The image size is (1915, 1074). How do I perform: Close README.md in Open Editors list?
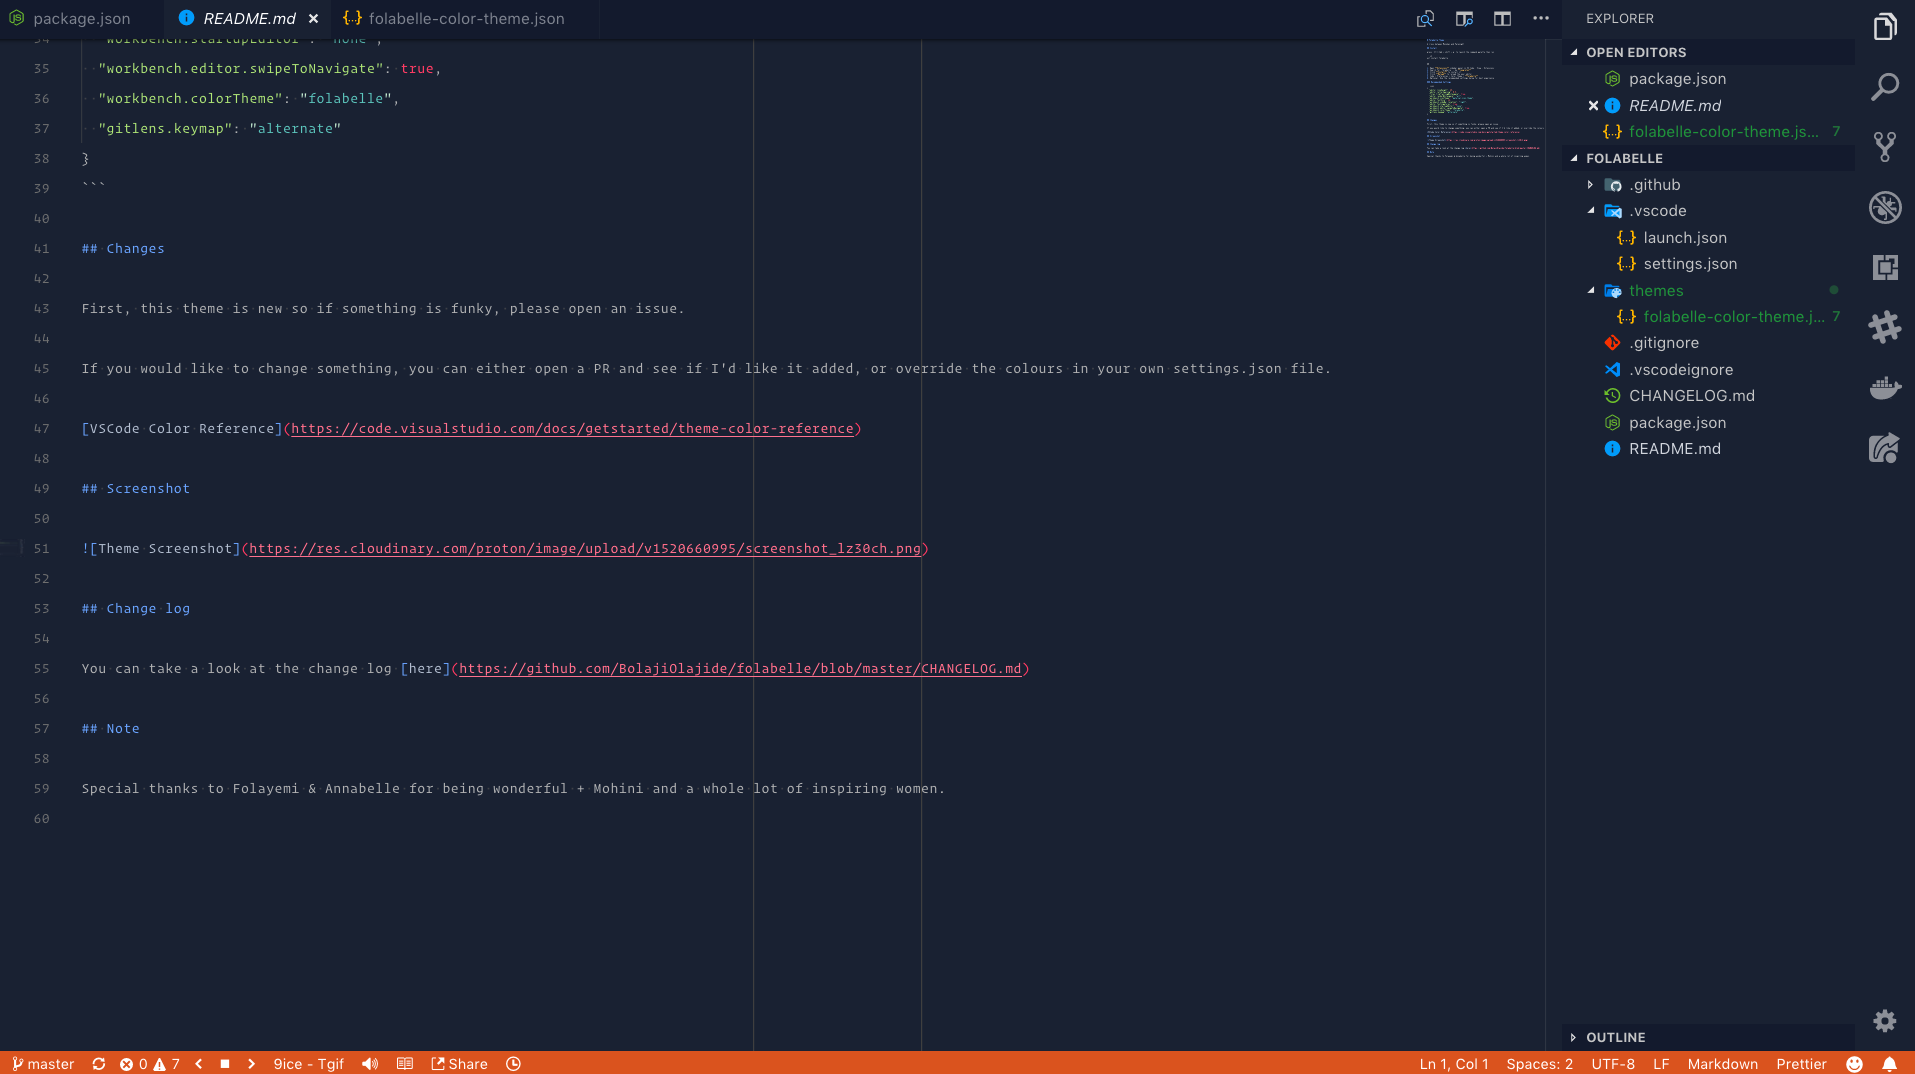pyautogui.click(x=1593, y=105)
